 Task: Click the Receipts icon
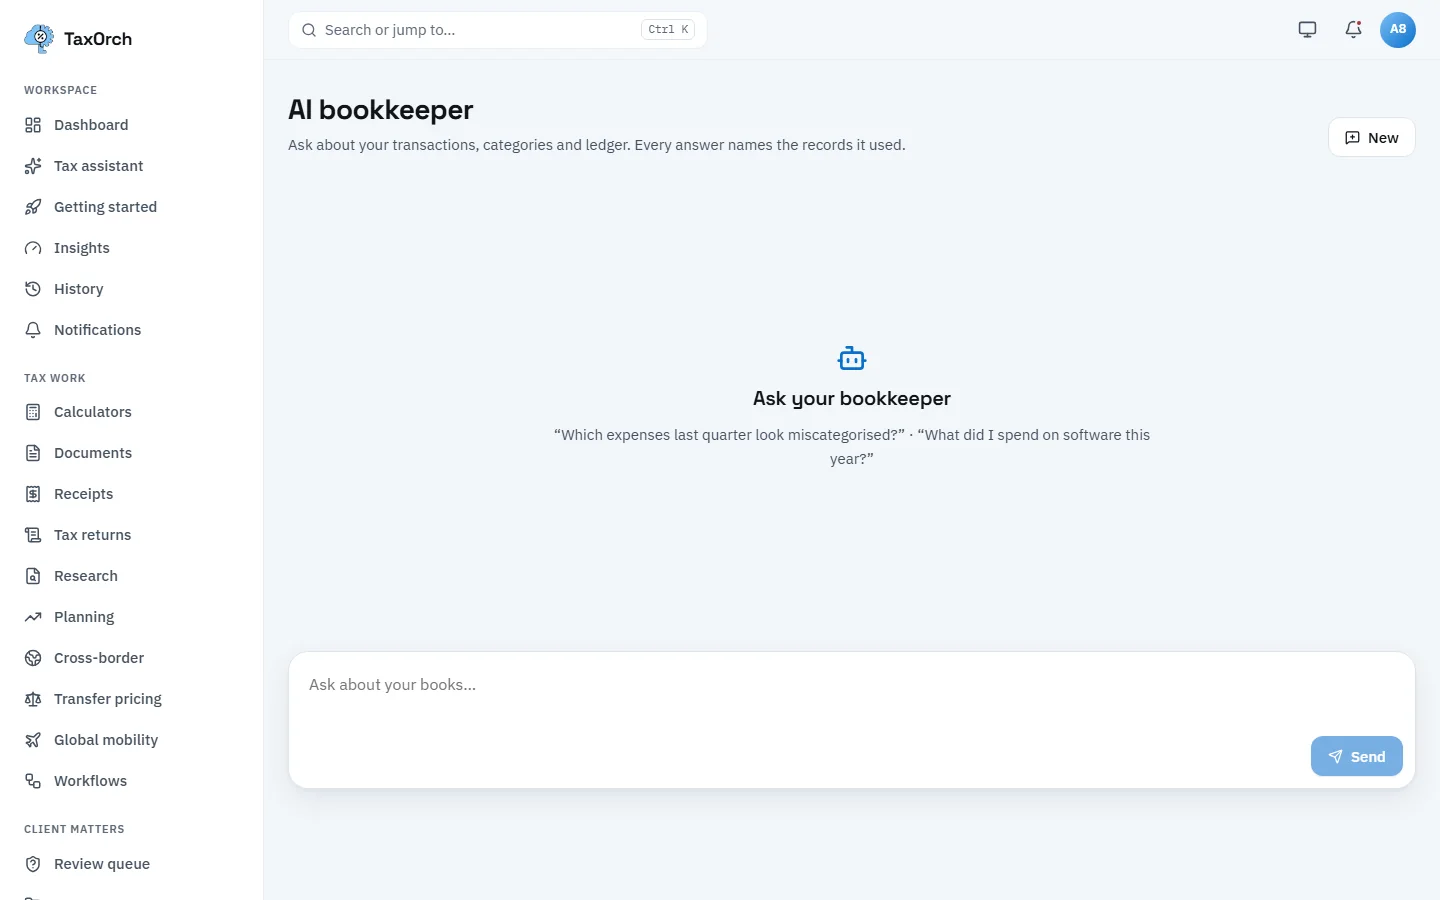pos(33,494)
